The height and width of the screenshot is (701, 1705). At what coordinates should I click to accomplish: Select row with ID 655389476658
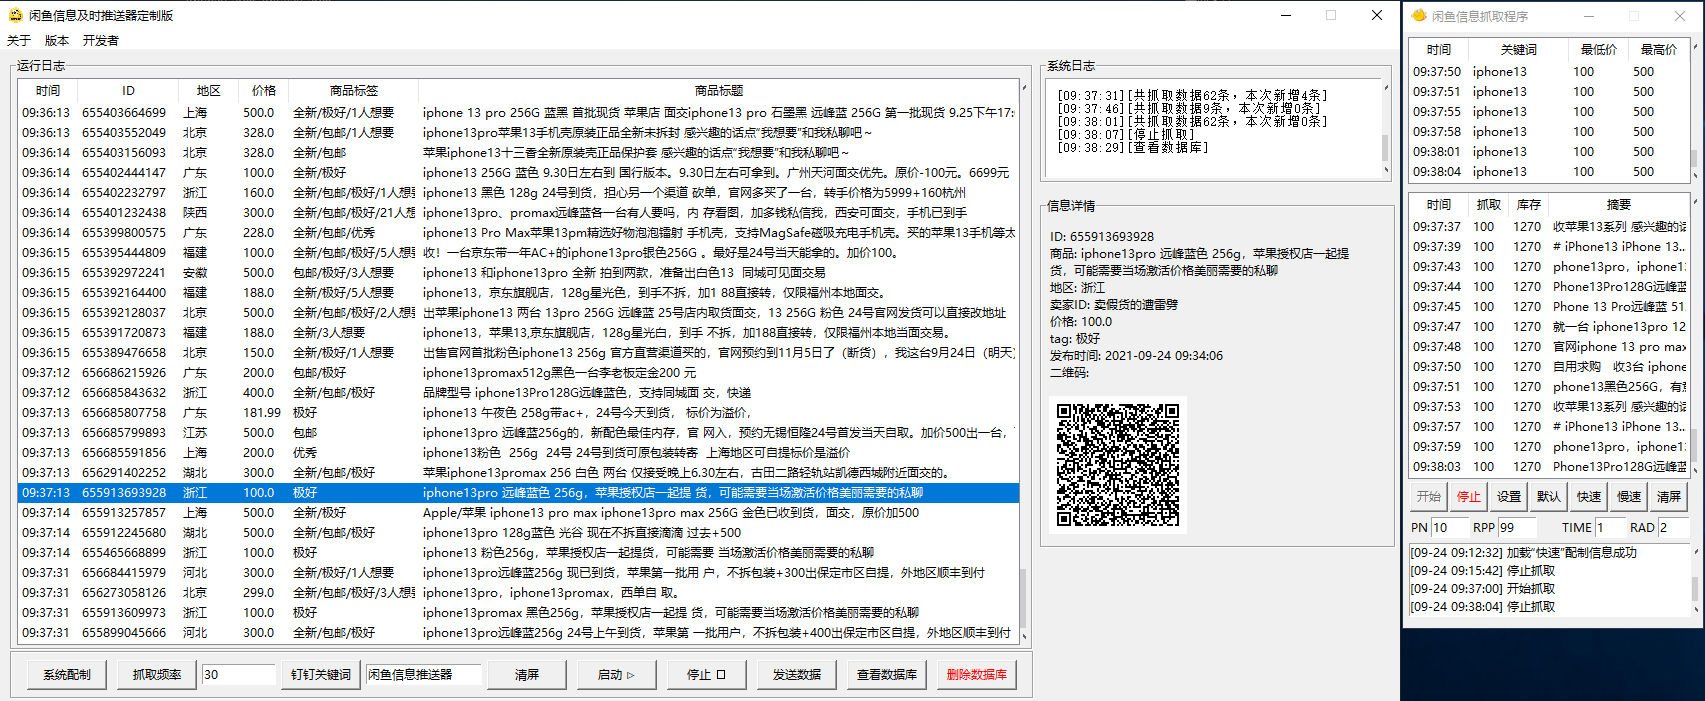point(518,353)
